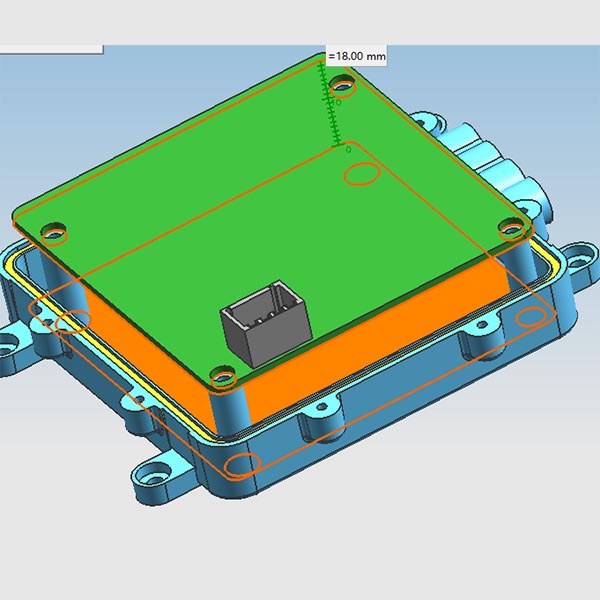The image size is (600, 600).
Task: Click the 18.00 mm dimension value field
Action: click(357, 56)
